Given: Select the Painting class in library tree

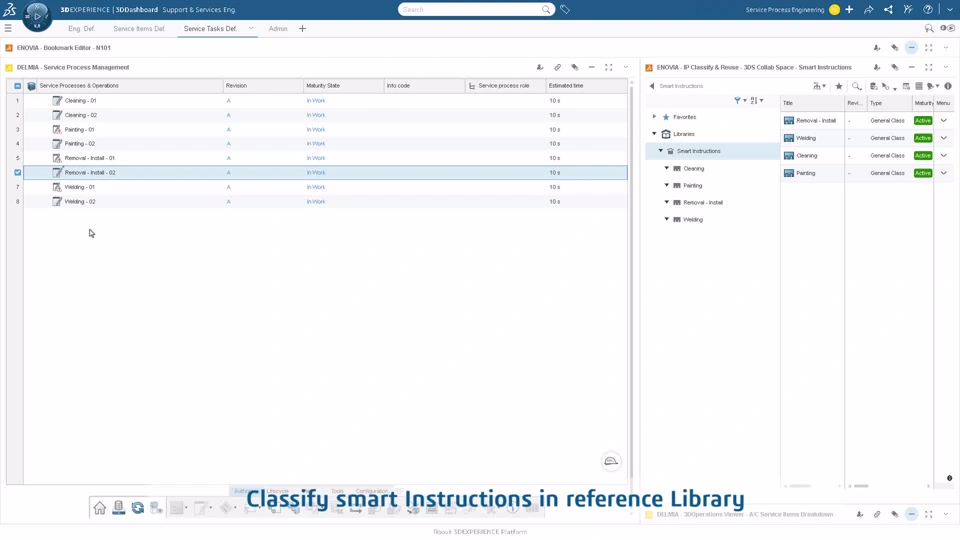Looking at the screenshot, I should click(x=692, y=186).
